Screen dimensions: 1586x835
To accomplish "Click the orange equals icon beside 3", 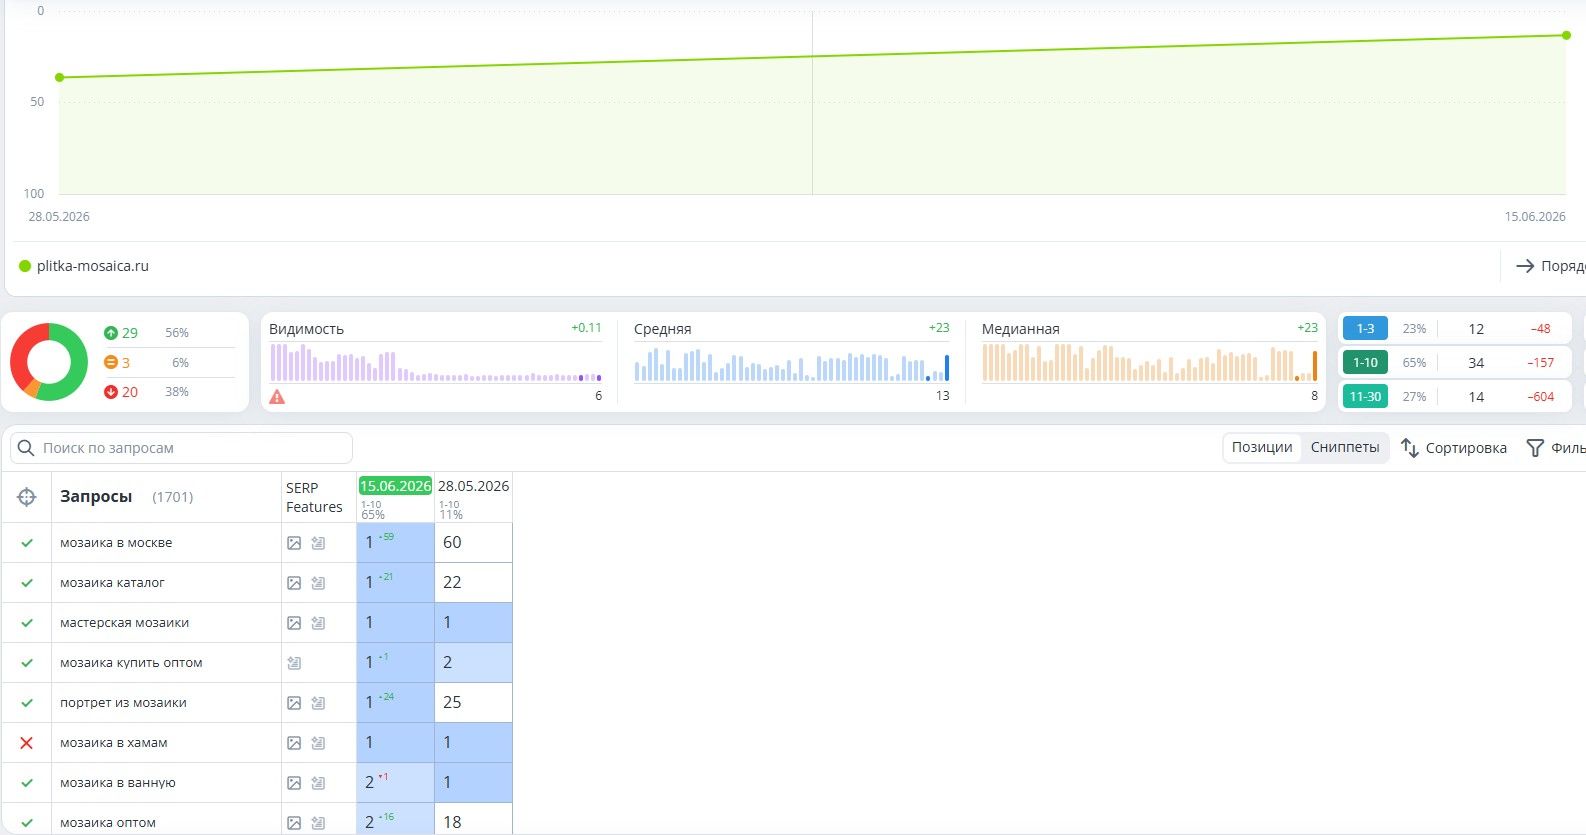I will click(x=111, y=363).
